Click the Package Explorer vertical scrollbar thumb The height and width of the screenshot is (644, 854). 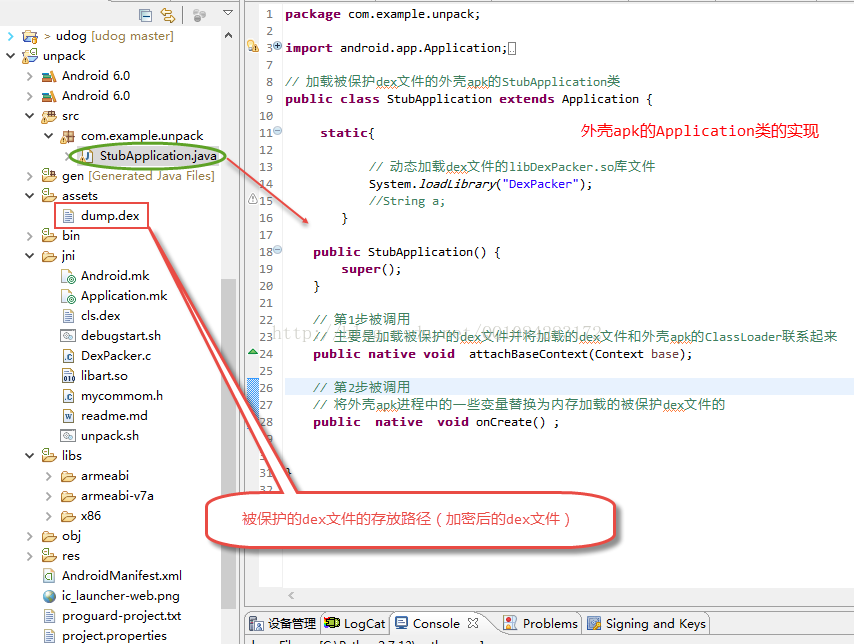pos(228,442)
